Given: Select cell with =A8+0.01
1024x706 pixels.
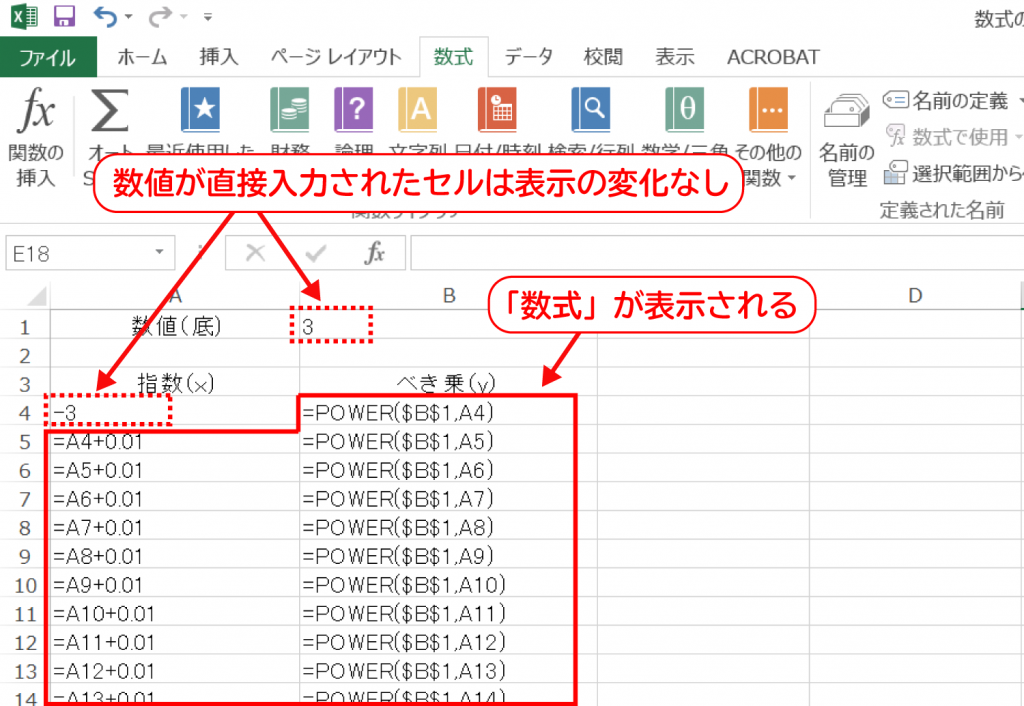Looking at the screenshot, I should (175, 556).
